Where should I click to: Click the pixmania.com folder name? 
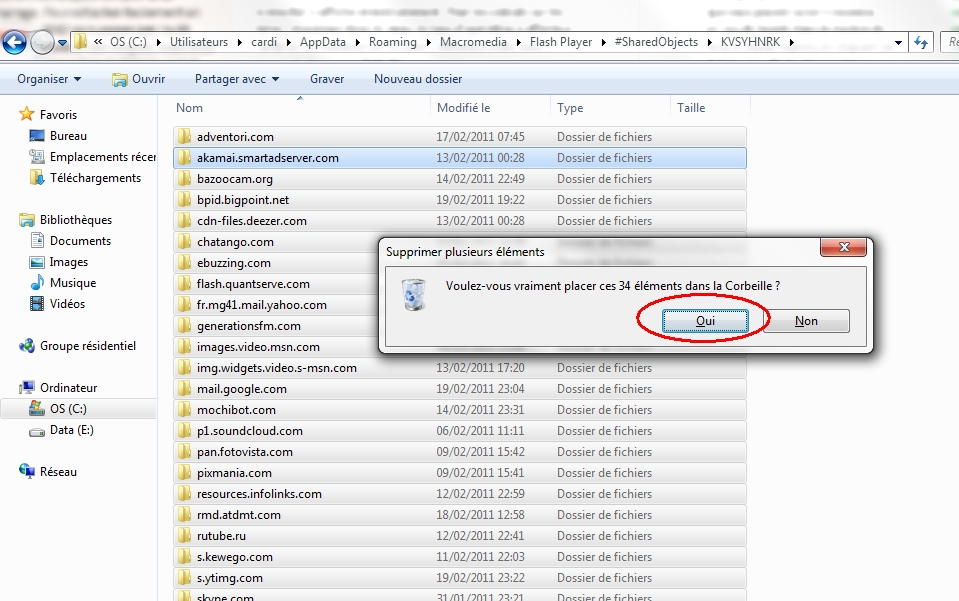[234, 473]
